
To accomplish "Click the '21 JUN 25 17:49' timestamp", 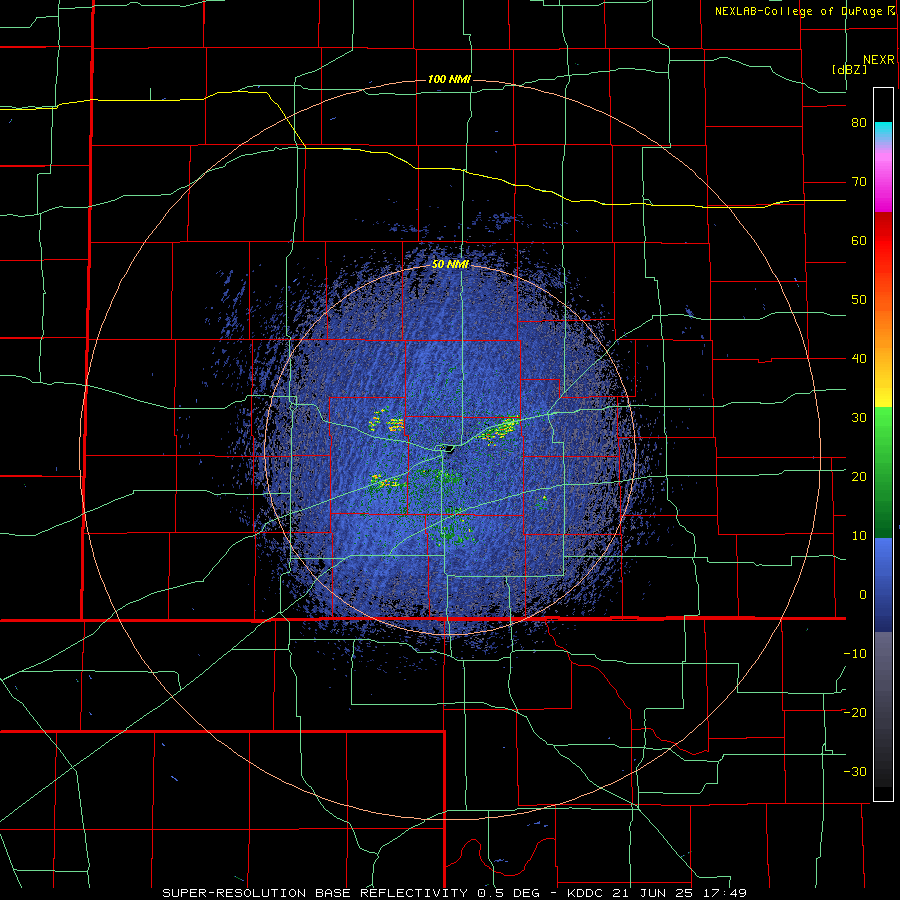I will [681, 893].
